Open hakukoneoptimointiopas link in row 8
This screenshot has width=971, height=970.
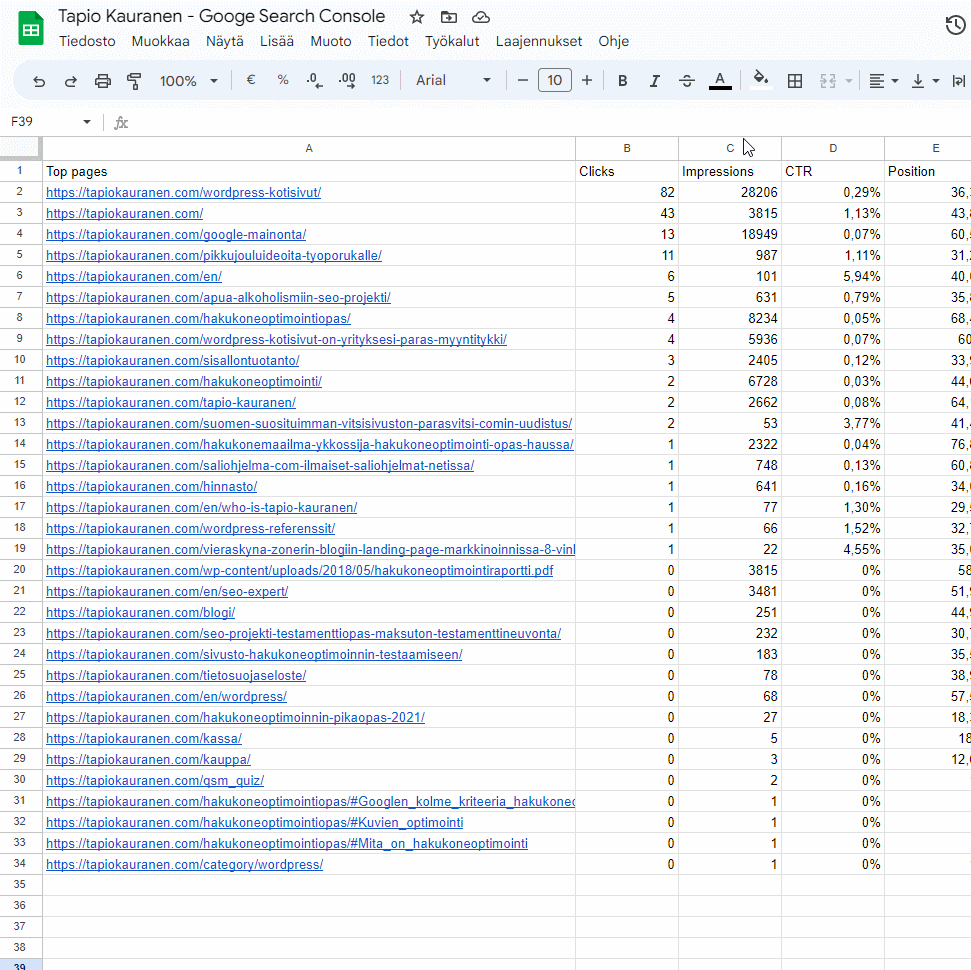pyautogui.click(x=198, y=318)
